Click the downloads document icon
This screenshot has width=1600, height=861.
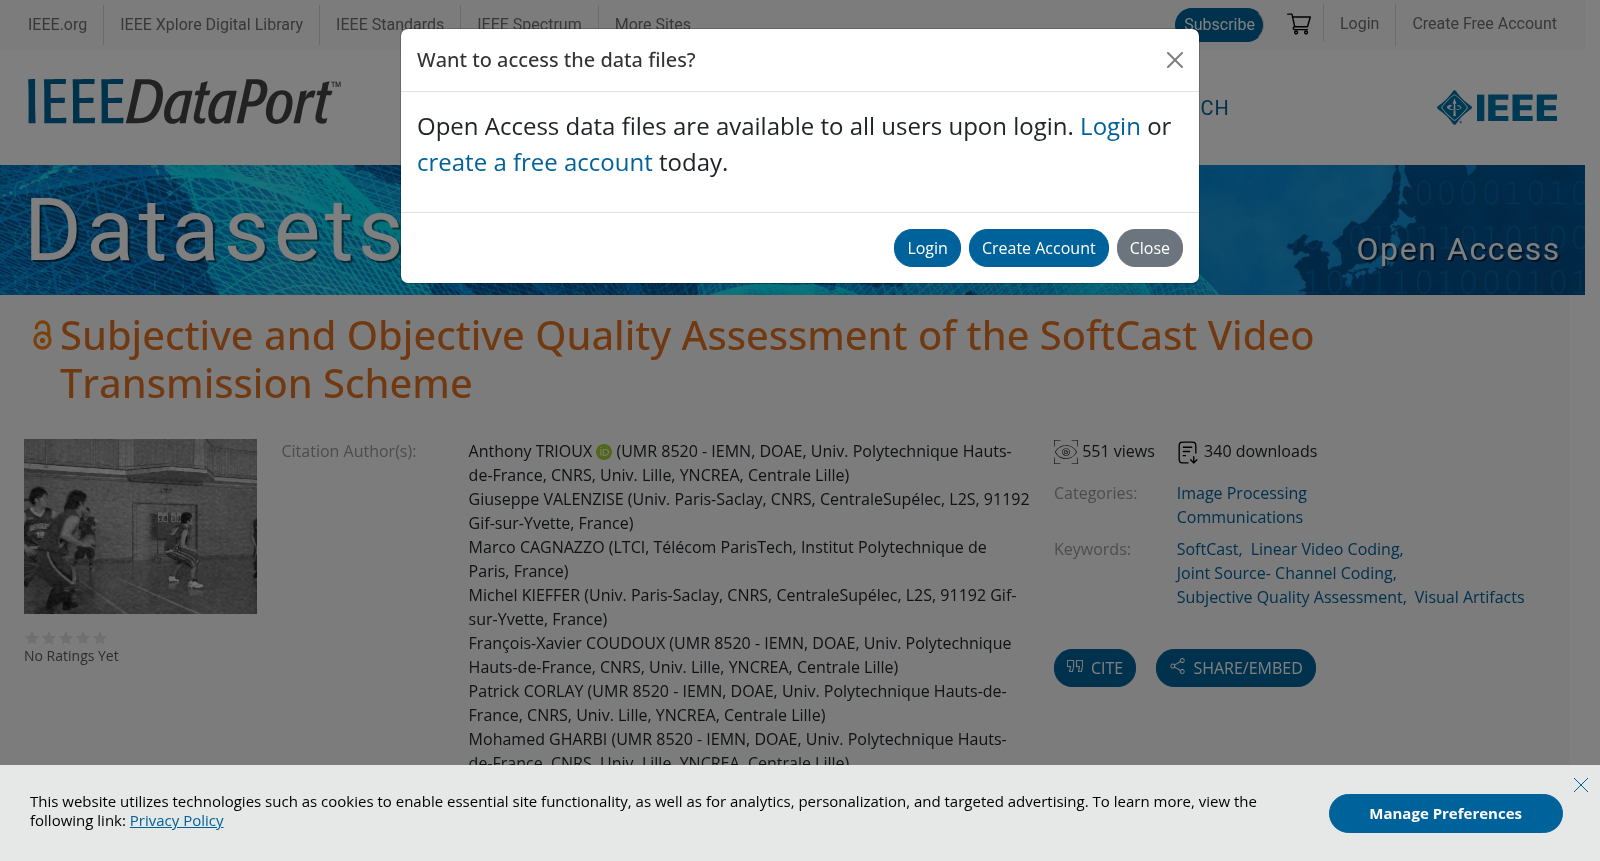click(x=1187, y=452)
